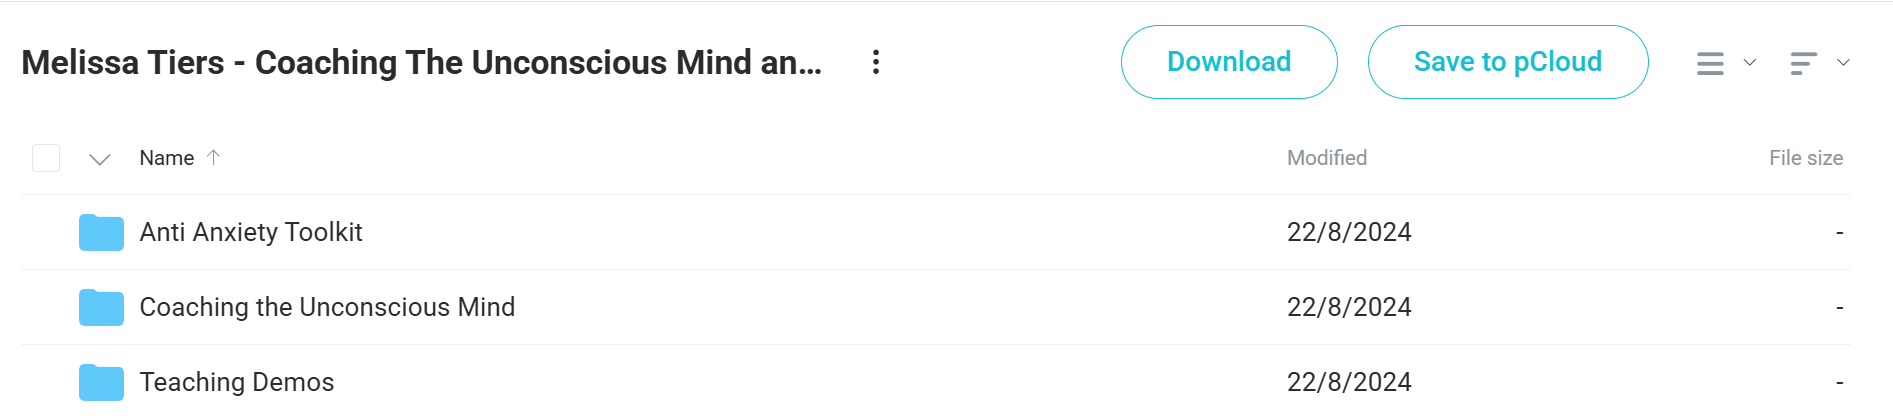Click the Save to pCloud button
Viewport: 1893px width, 418px height.
[1508, 62]
